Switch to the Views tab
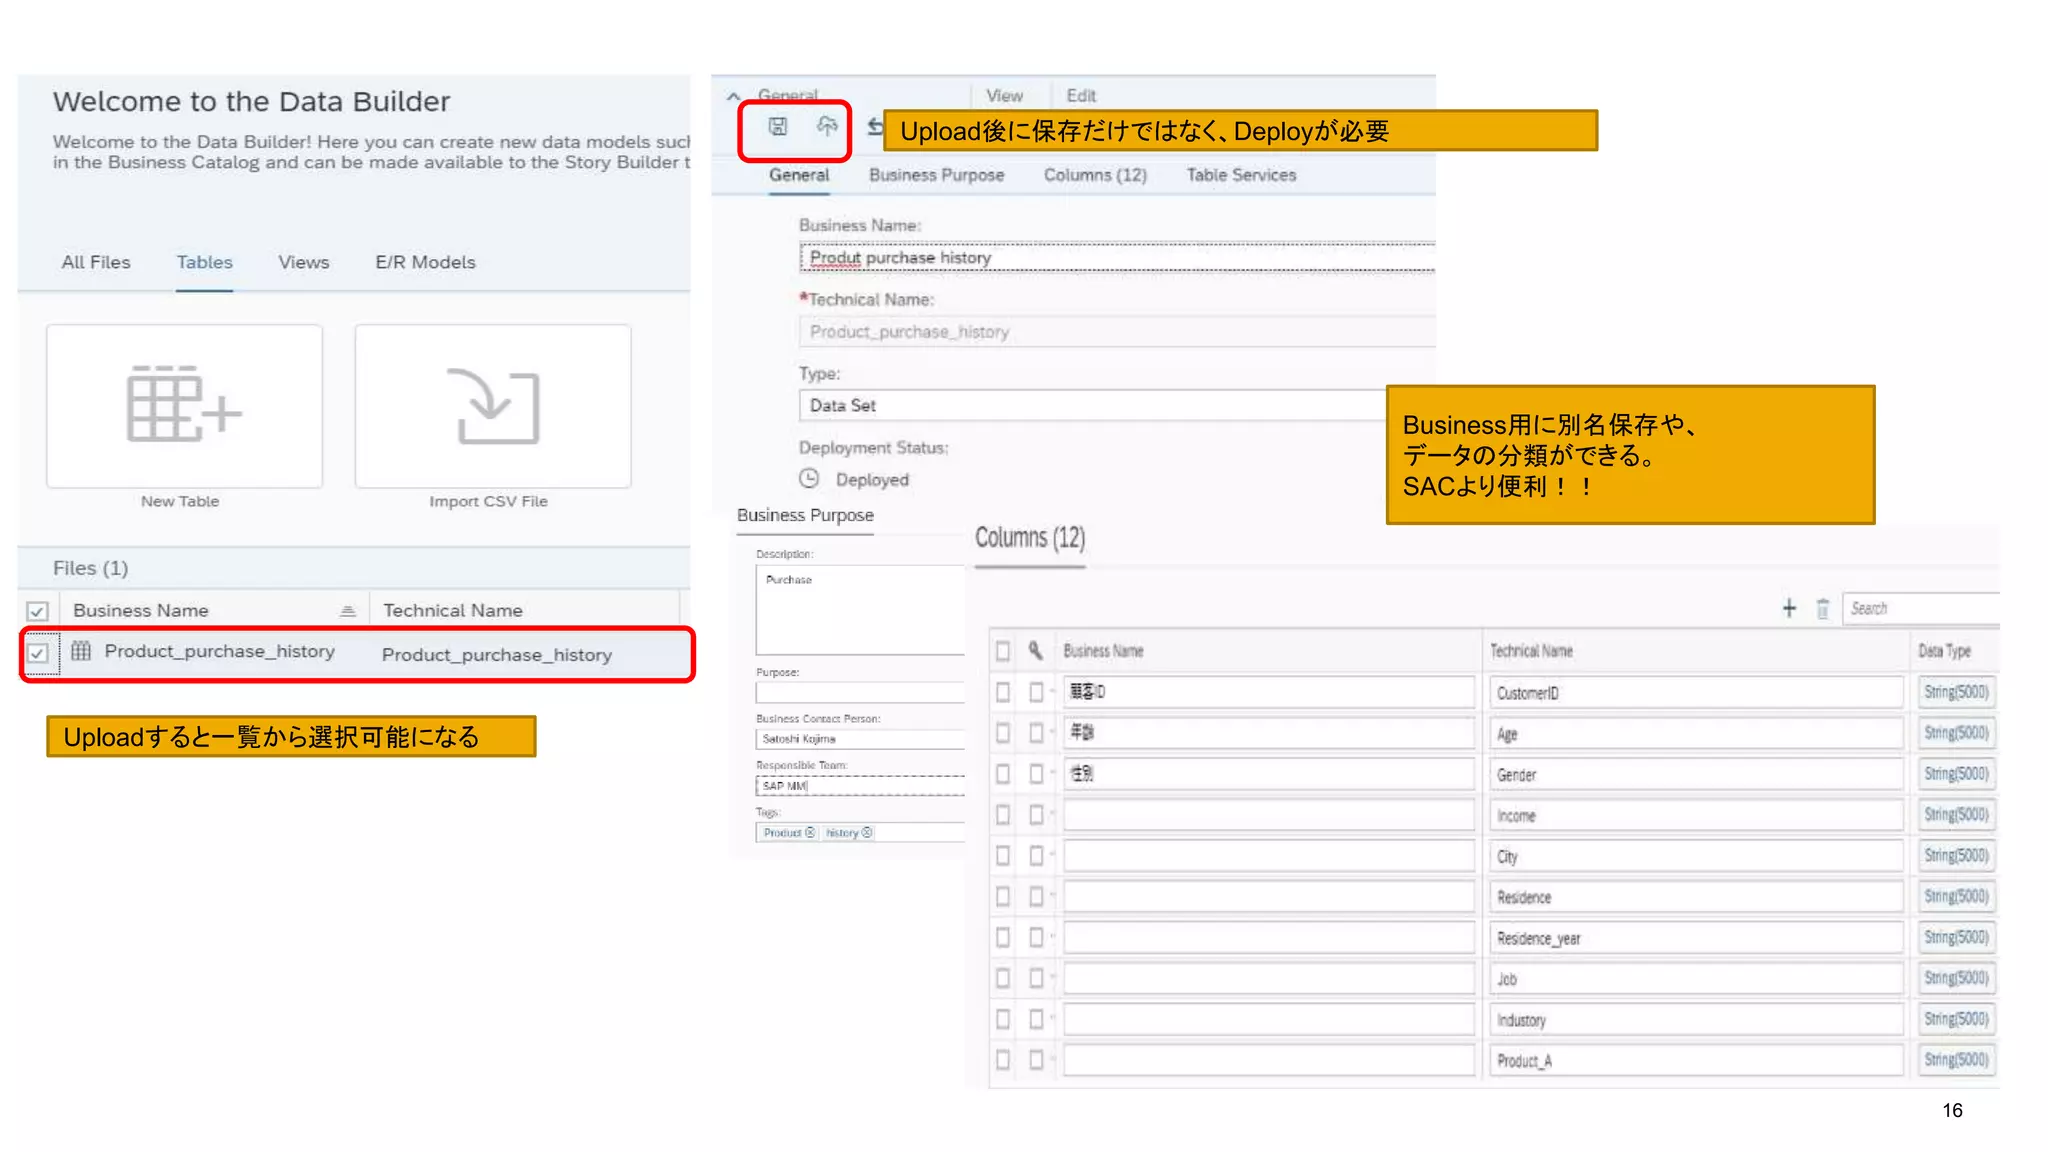The image size is (2048, 1152). tap(304, 262)
